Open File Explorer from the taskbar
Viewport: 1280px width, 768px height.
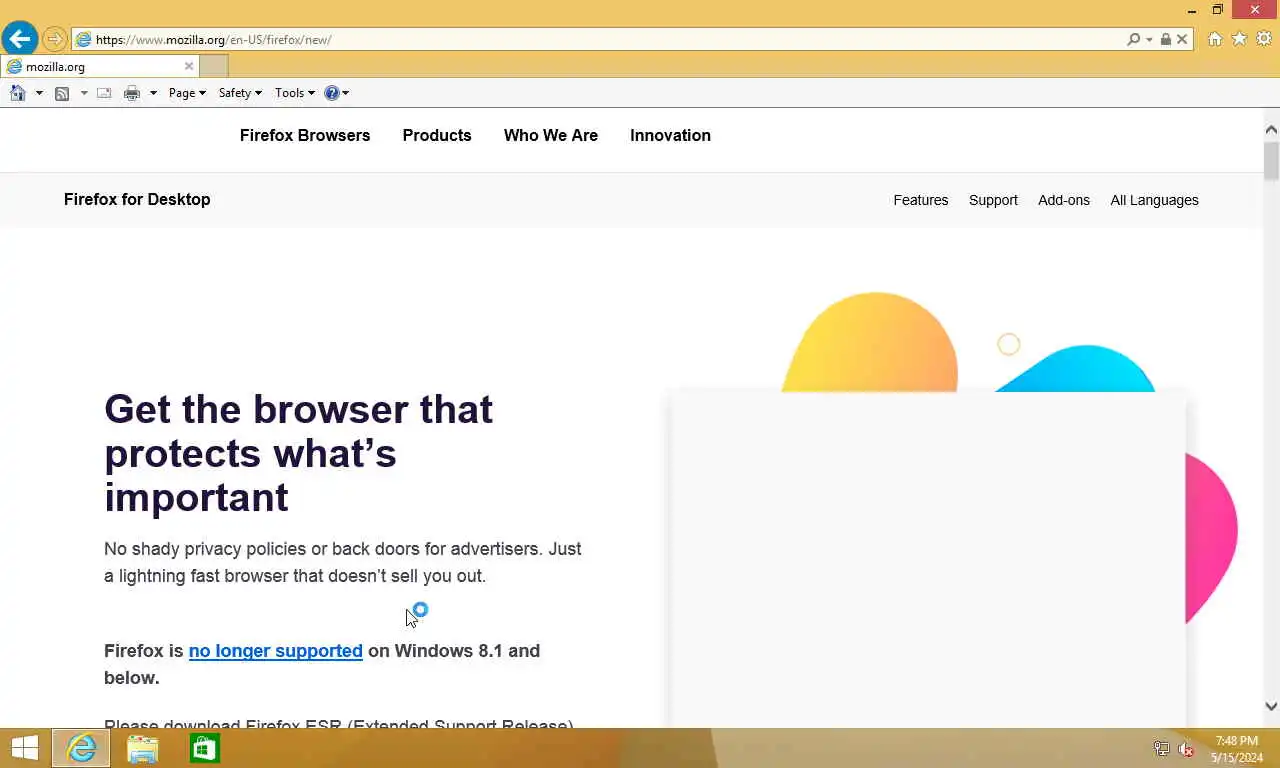tap(143, 748)
